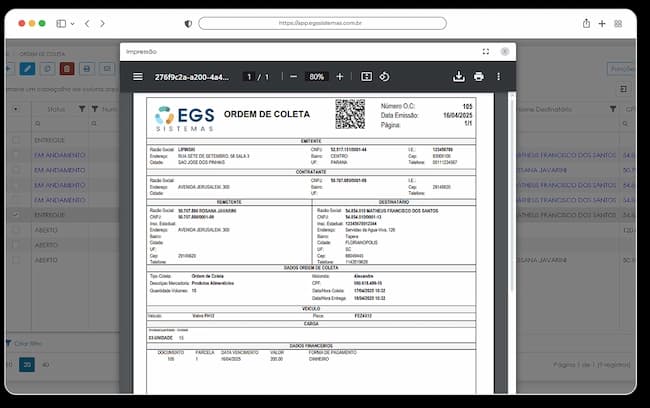Expand Impressão dialog to fullscreen
The image size is (650, 408).
point(486,51)
